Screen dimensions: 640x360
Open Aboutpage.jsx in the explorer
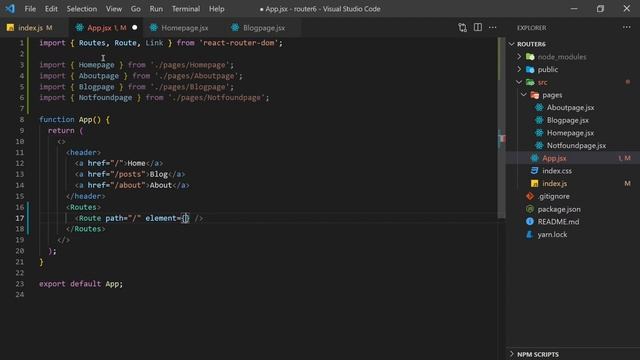click(570, 108)
